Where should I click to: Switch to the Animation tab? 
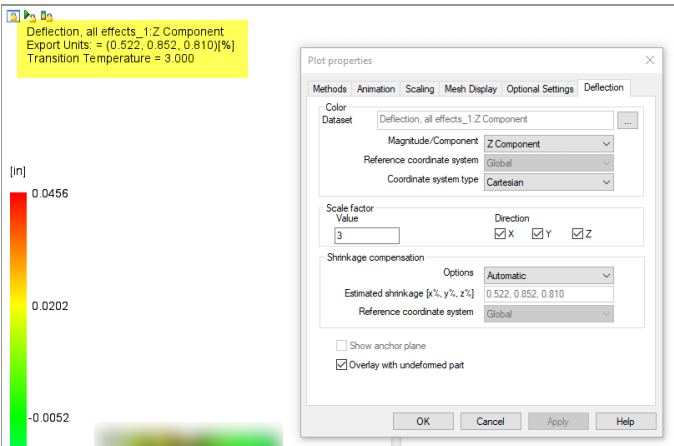(x=376, y=89)
